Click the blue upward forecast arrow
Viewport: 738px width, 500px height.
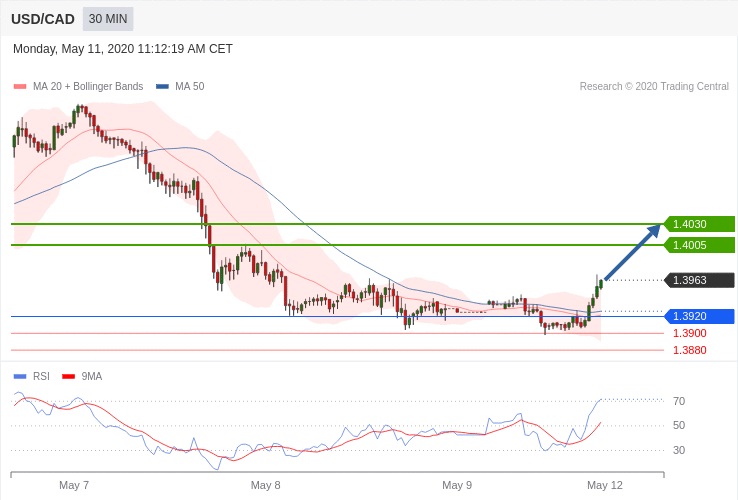click(632, 253)
